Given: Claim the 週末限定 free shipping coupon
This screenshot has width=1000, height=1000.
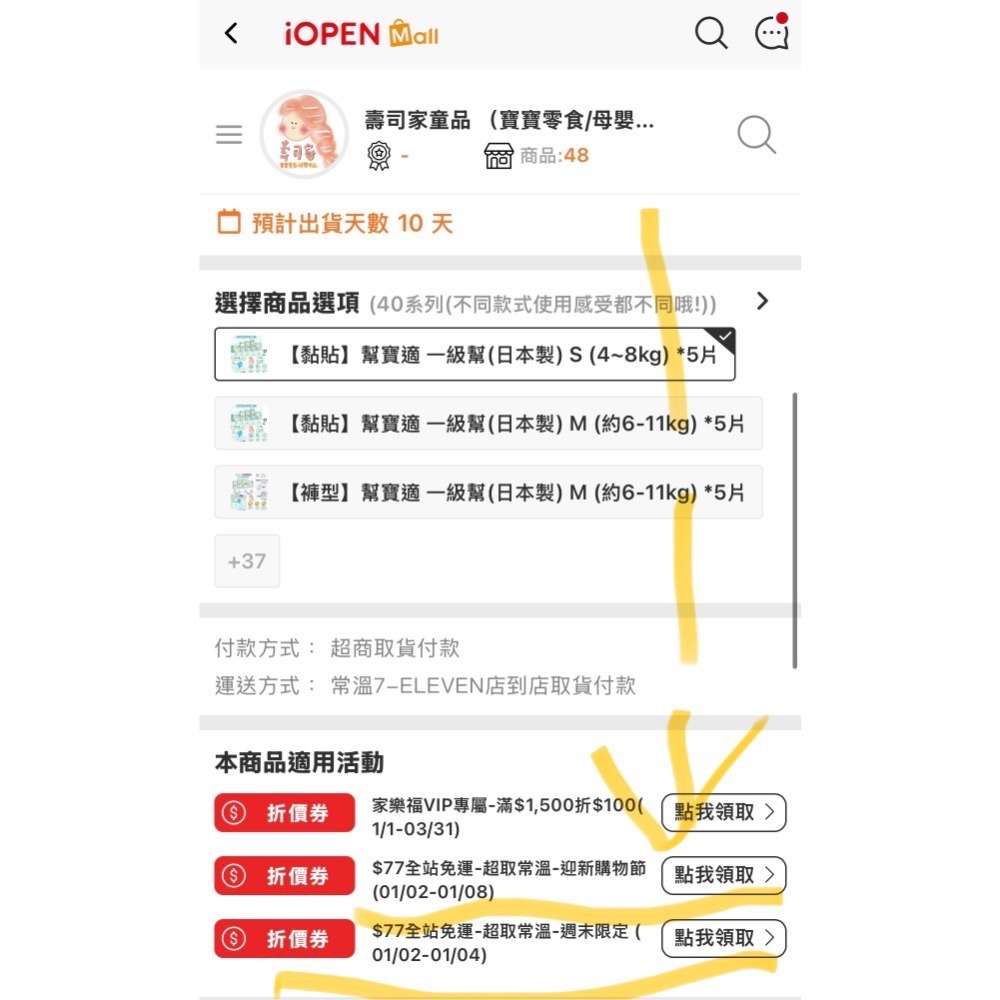Looking at the screenshot, I should pyautogui.click(x=723, y=938).
